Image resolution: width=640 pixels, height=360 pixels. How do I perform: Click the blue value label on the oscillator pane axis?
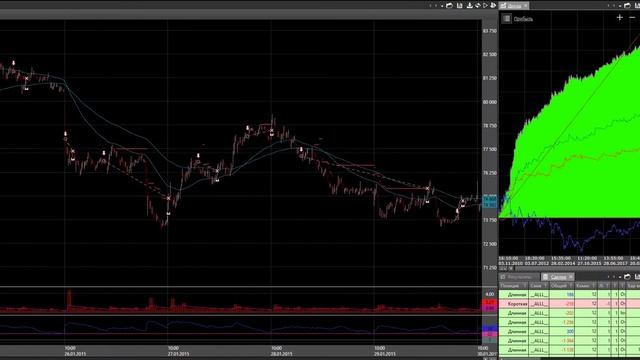pos(489,328)
